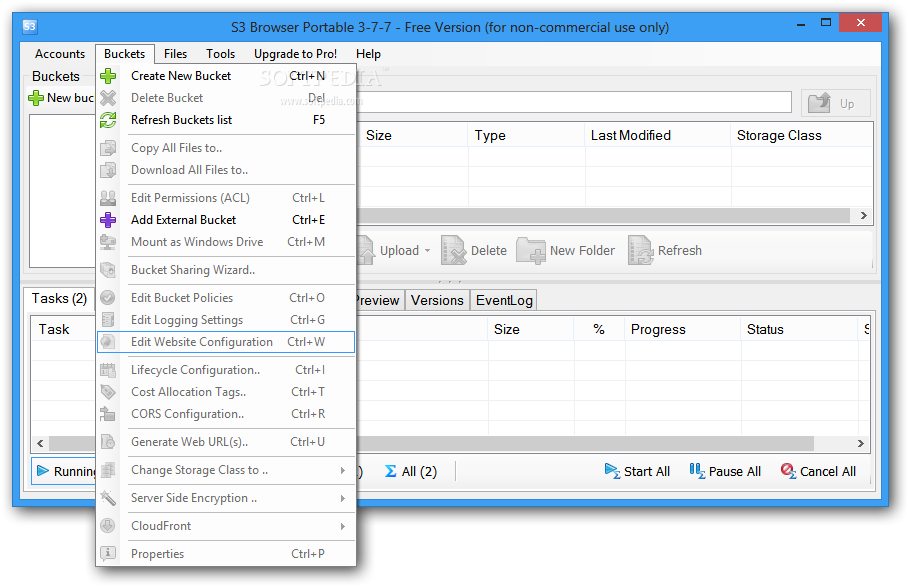Screen dimensions: 909x587
Task: Click the Up navigation button
Action: click(835, 104)
